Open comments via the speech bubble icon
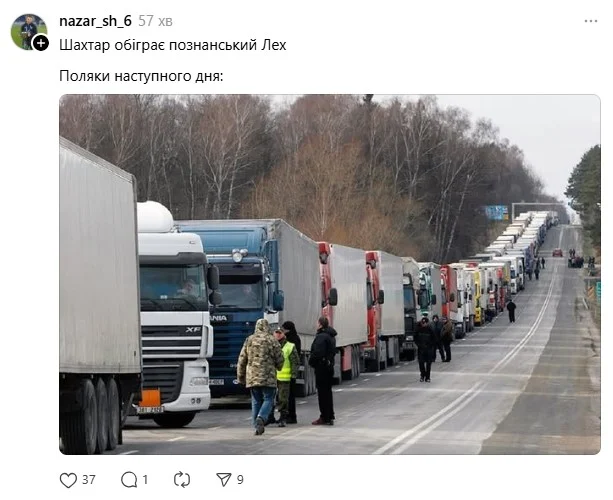The height and width of the screenshot is (500, 613). point(129,480)
